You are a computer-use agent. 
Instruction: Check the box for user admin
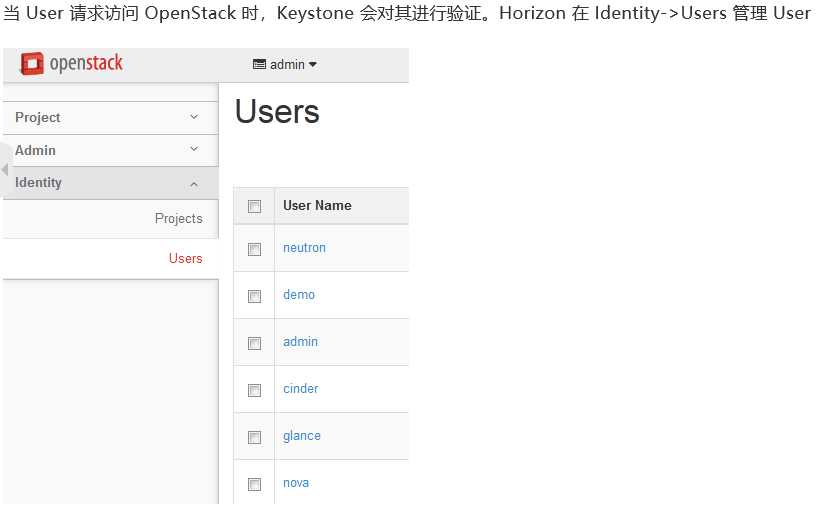point(254,343)
